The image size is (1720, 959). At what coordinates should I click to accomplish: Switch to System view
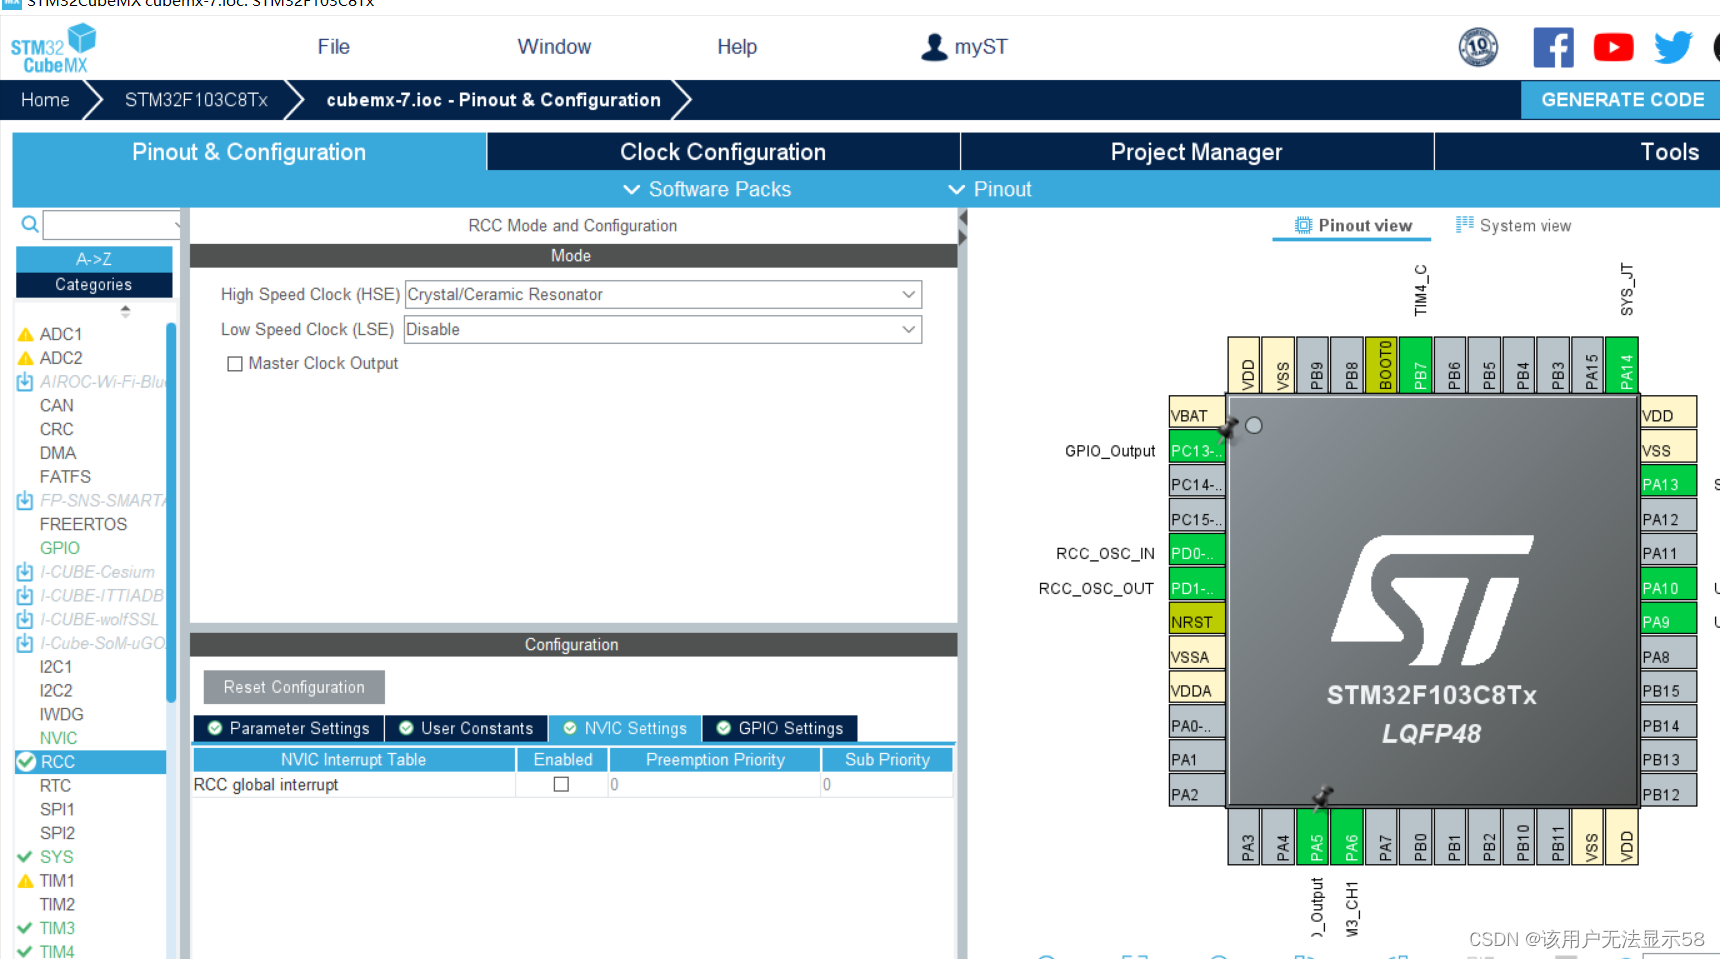pos(1514,226)
